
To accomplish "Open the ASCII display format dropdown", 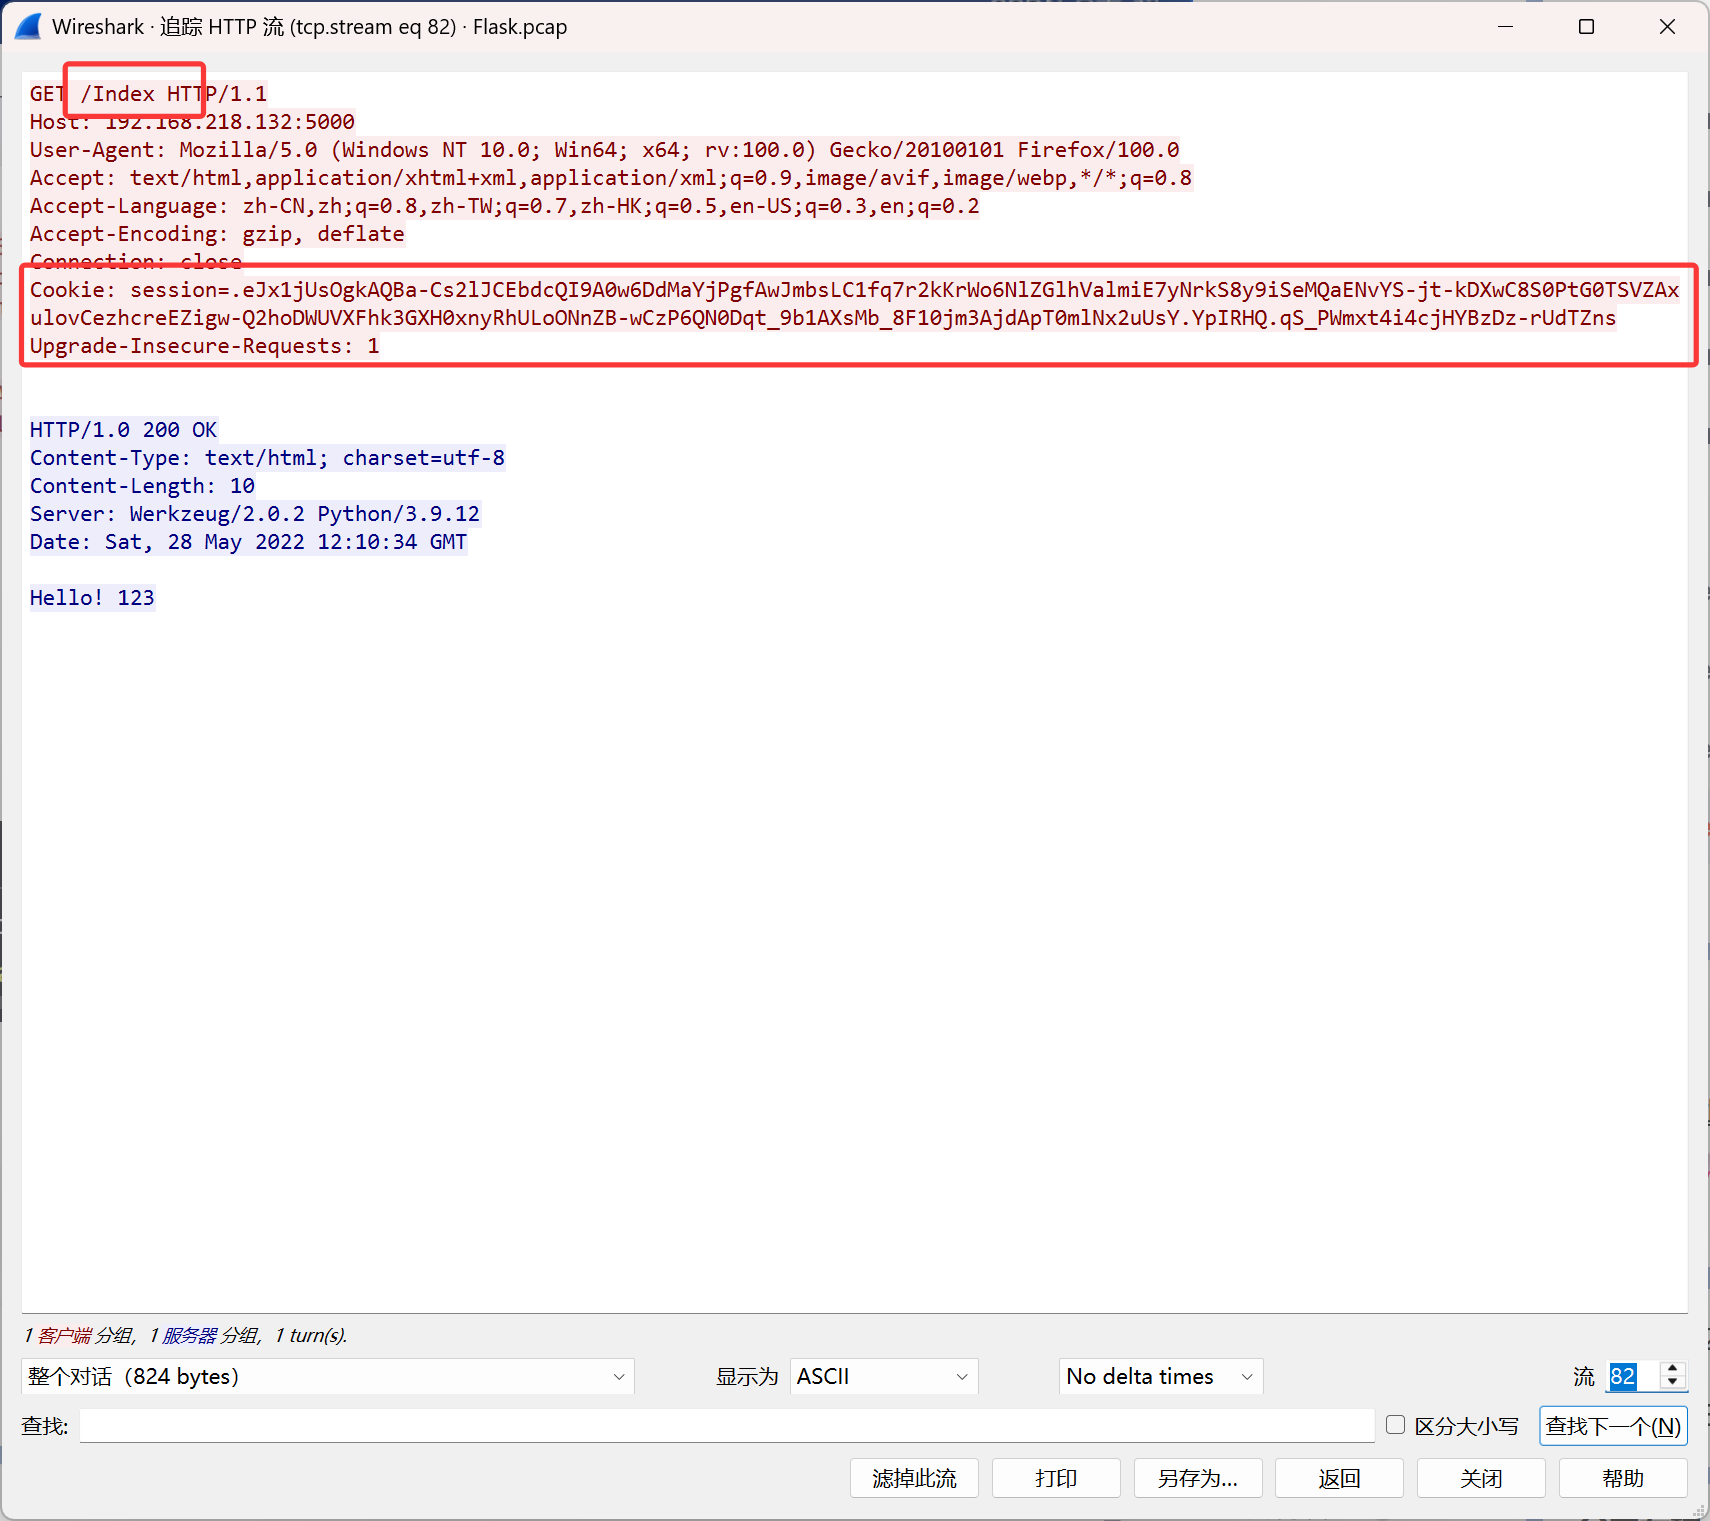I will (x=884, y=1376).
